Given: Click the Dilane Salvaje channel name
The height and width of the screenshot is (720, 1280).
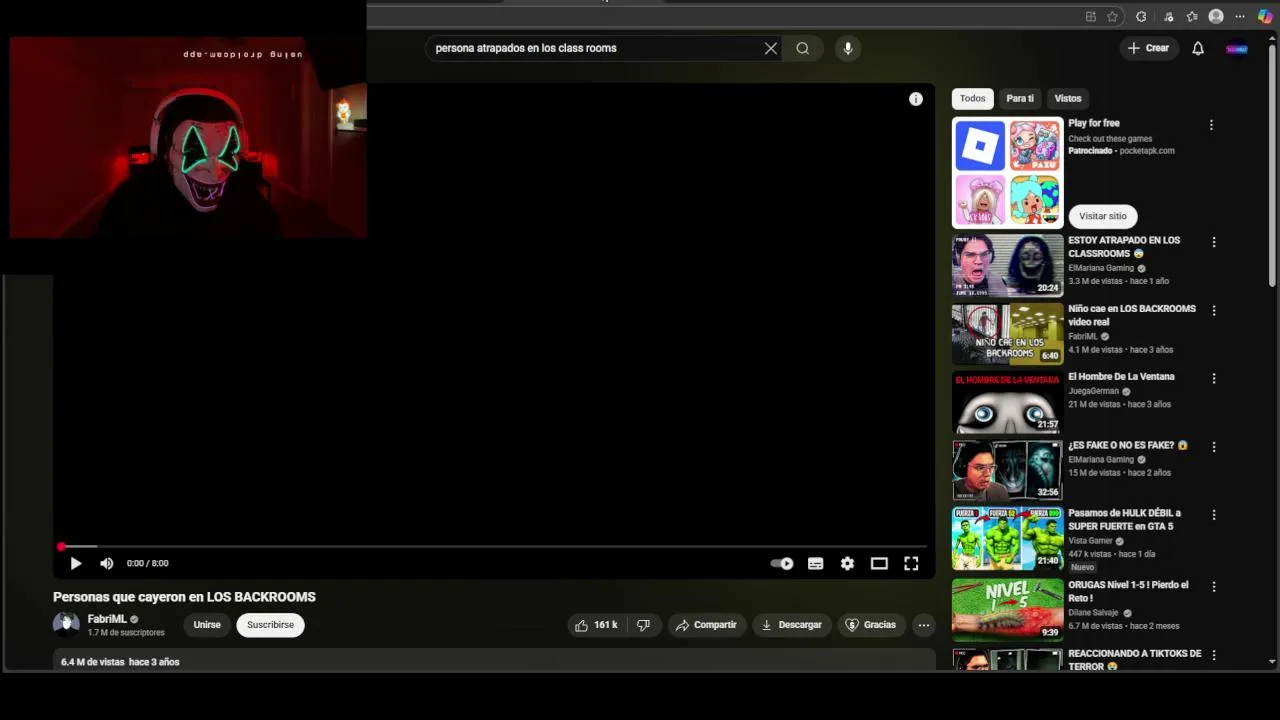Looking at the screenshot, I should 1093,613.
